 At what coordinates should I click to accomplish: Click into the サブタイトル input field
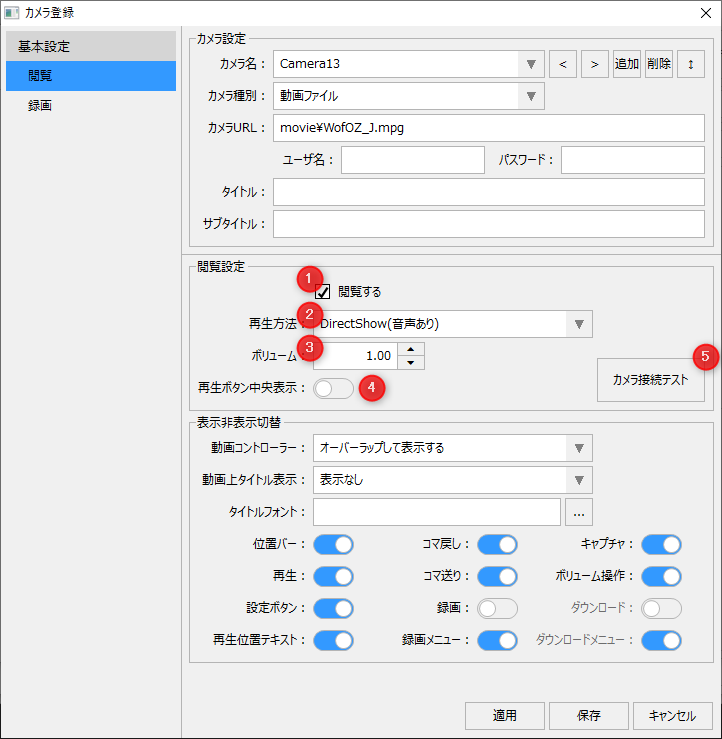[x=489, y=224]
